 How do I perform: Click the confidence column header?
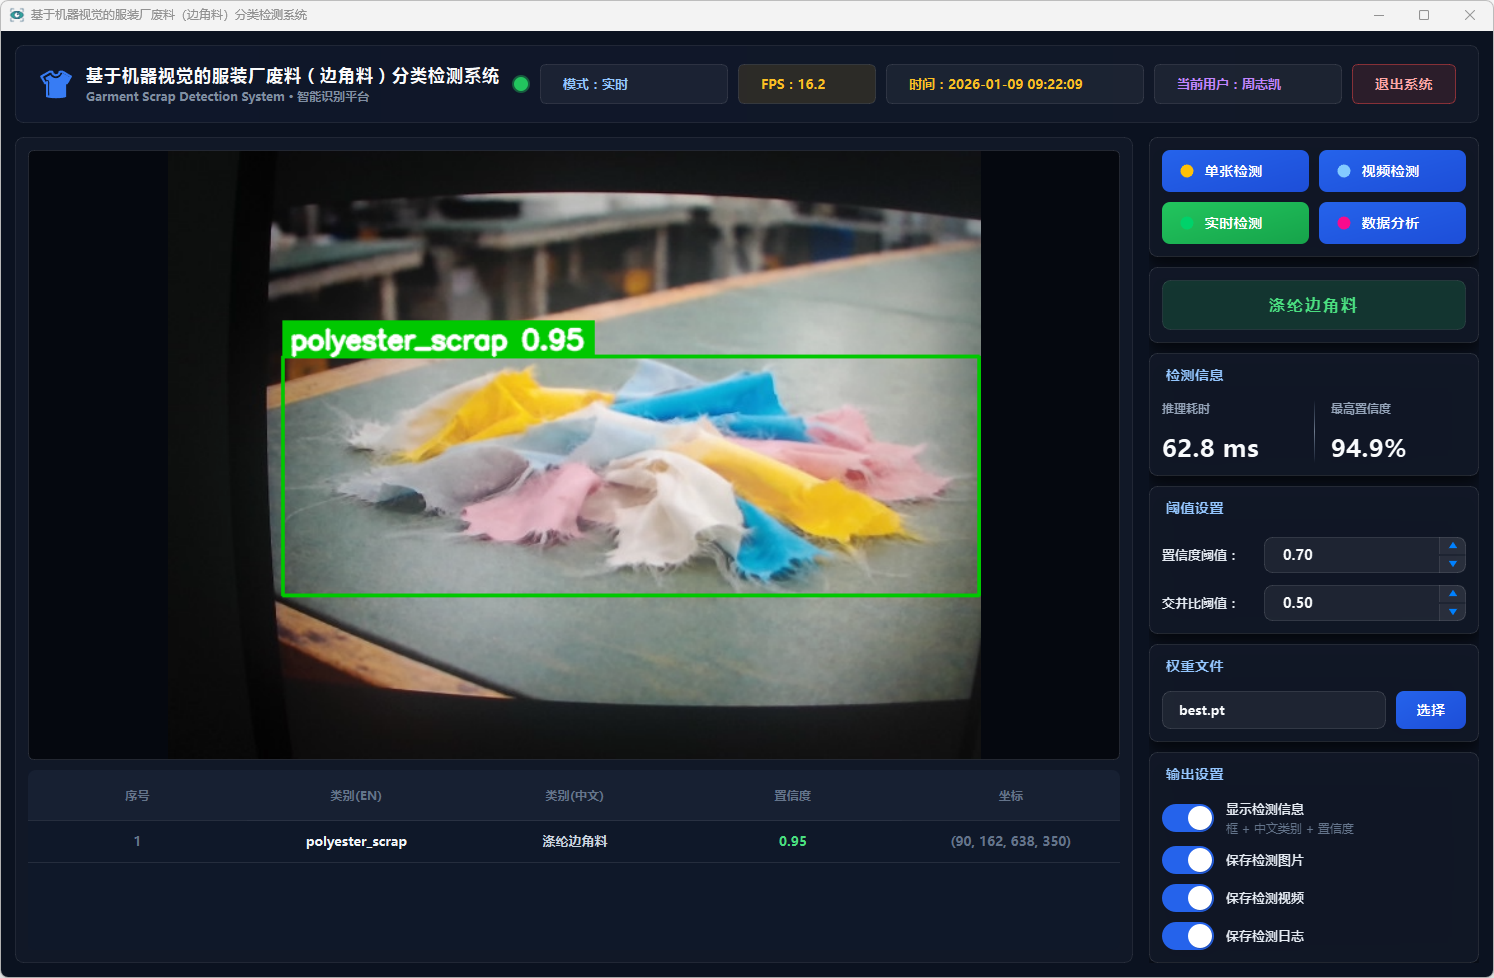coord(792,796)
